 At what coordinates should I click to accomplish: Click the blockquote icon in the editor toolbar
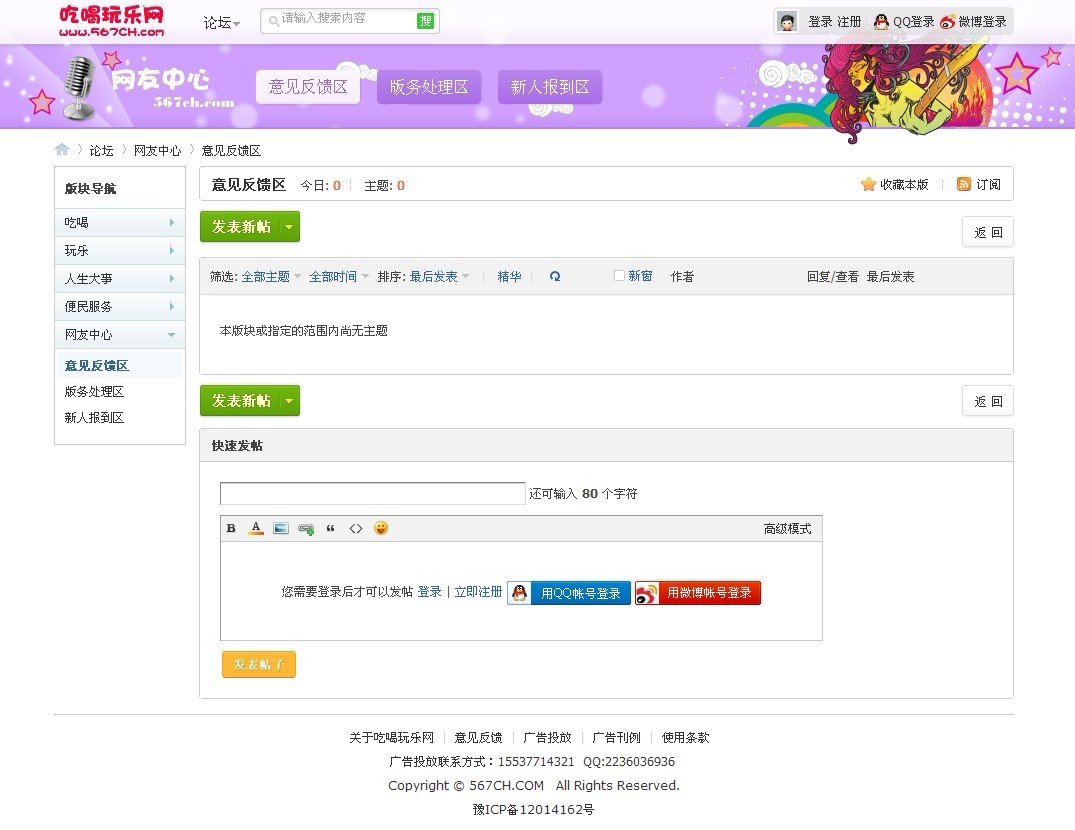tap(331, 528)
